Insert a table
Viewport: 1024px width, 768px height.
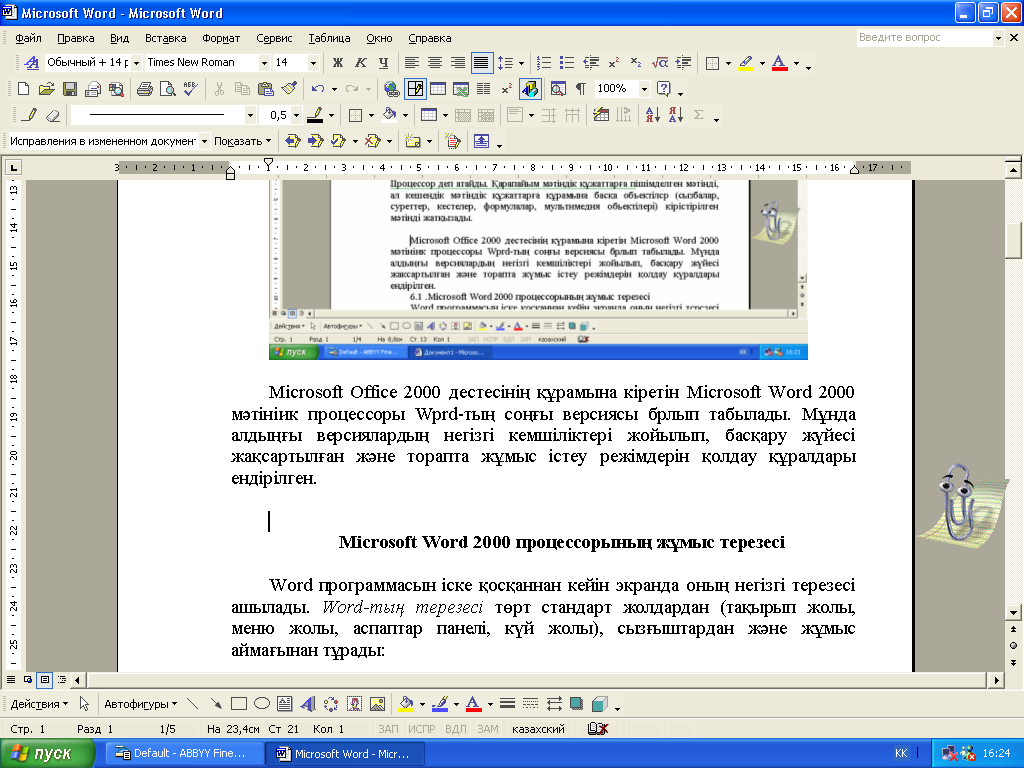pyautogui.click(x=438, y=89)
